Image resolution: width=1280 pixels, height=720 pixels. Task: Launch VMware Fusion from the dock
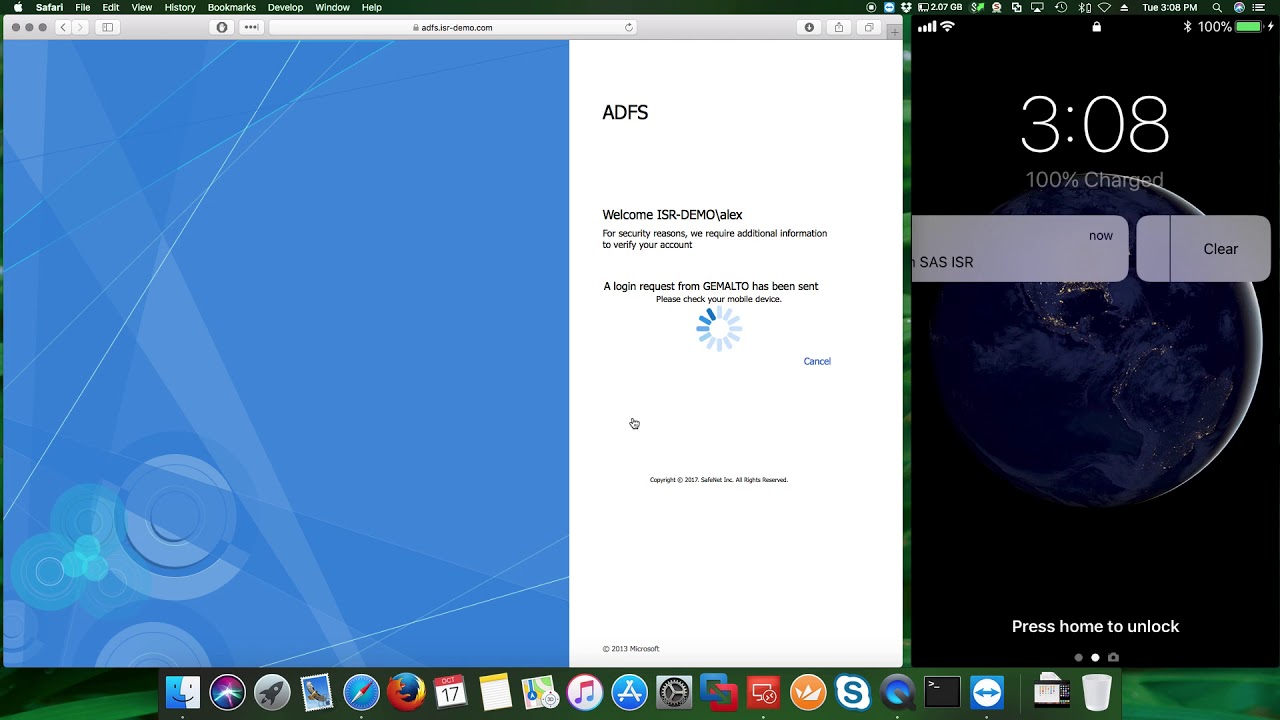(718, 692)
